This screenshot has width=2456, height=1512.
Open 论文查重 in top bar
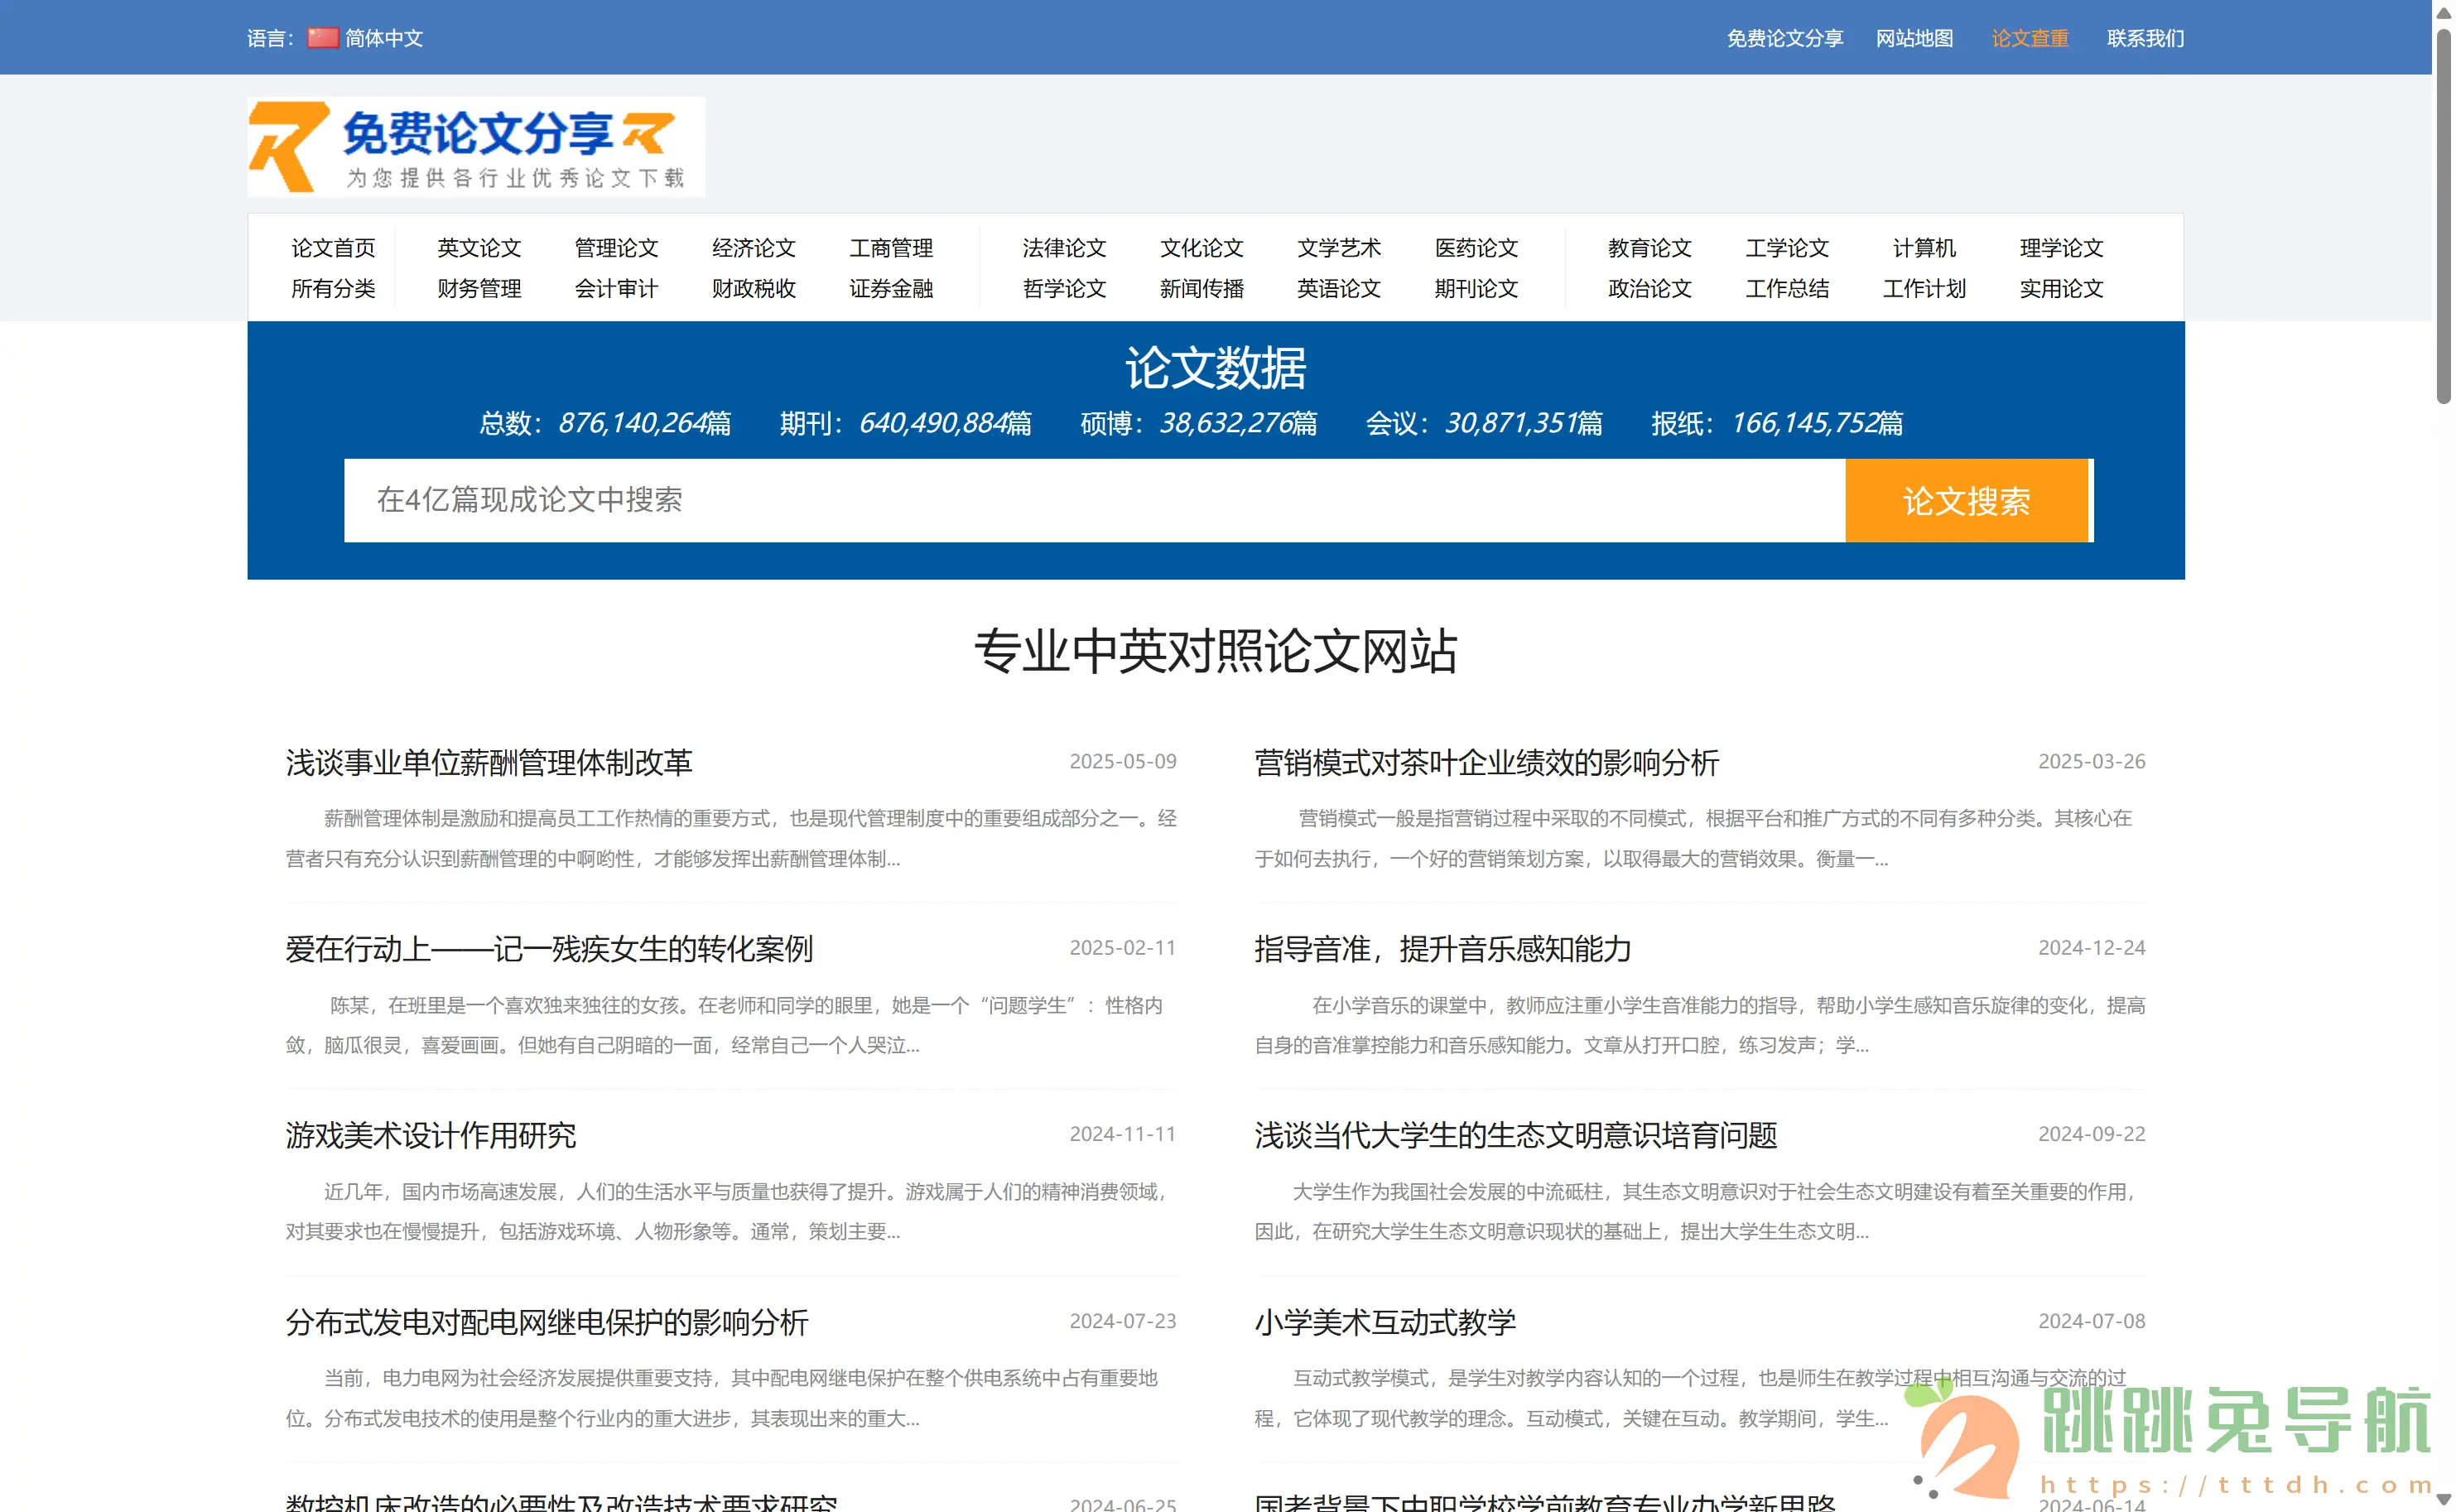[x=2030, y=38]
